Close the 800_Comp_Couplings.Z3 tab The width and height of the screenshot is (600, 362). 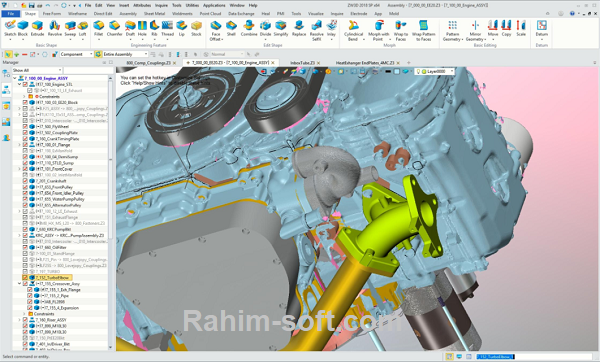tap(175, 63)
